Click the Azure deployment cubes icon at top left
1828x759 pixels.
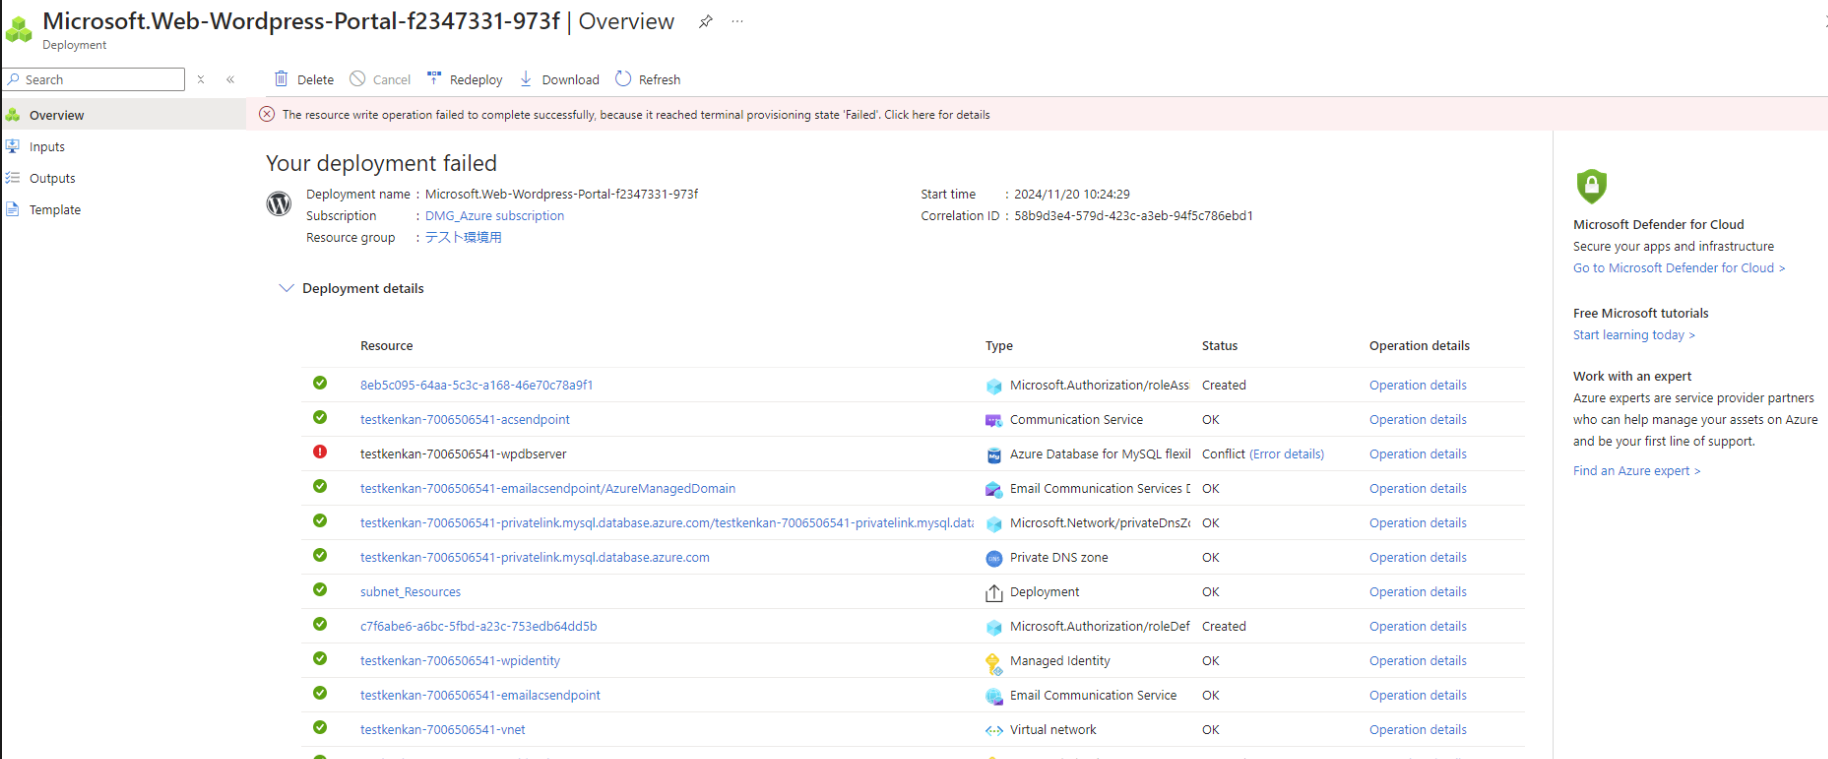point(19,30)
